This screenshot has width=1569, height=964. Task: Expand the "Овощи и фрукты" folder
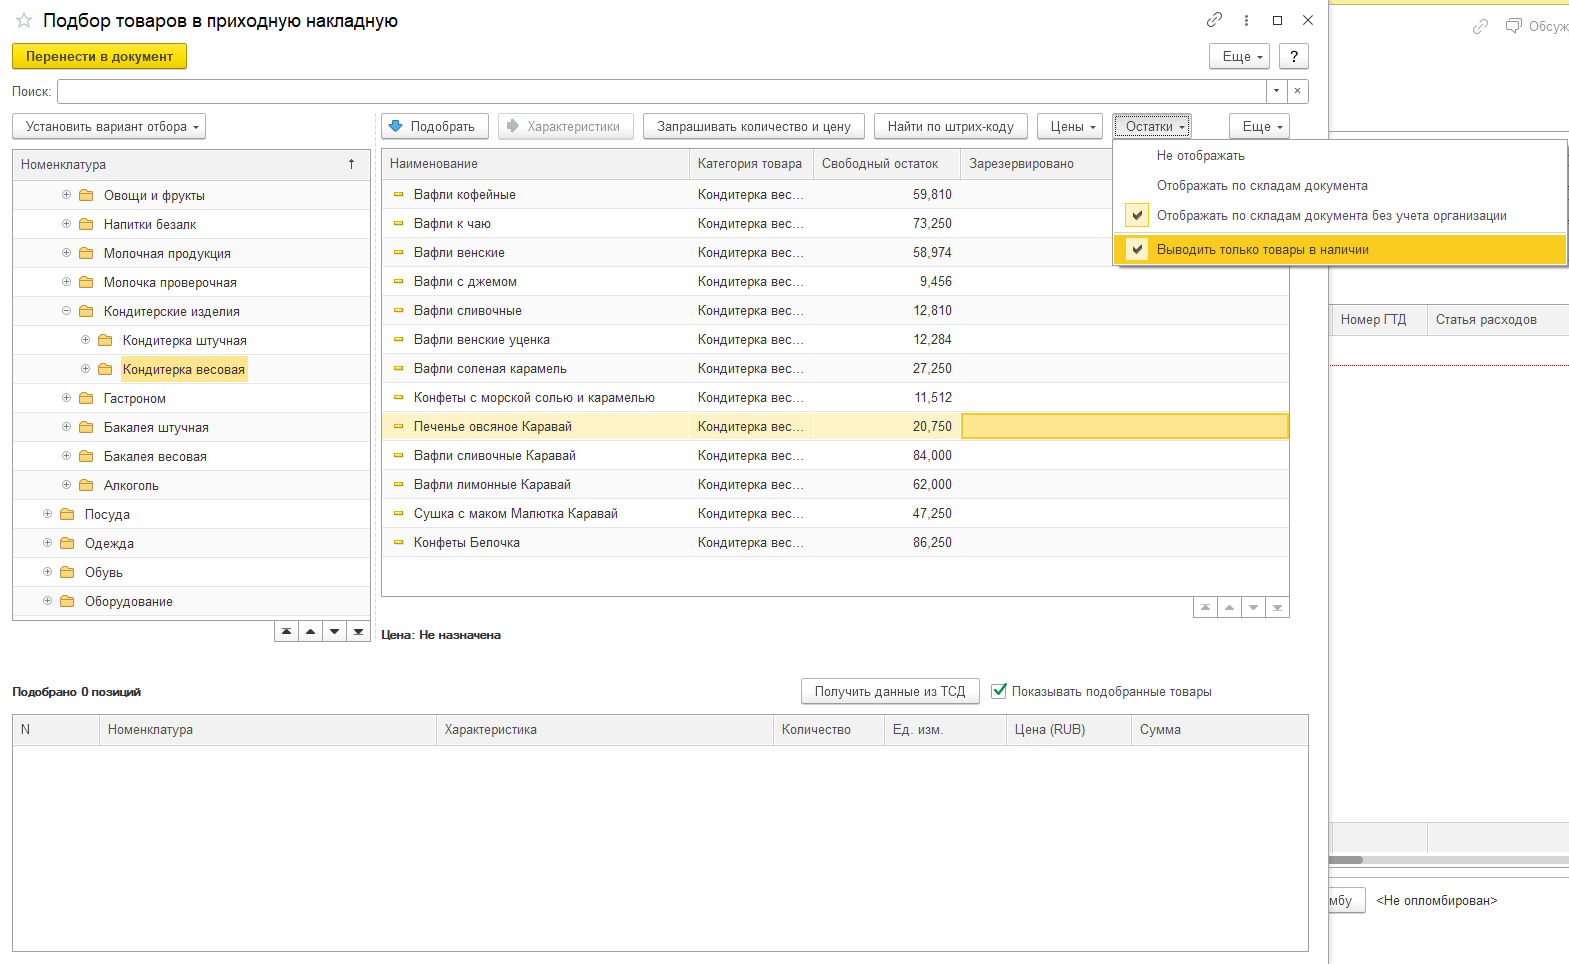(x=67, y=195)
